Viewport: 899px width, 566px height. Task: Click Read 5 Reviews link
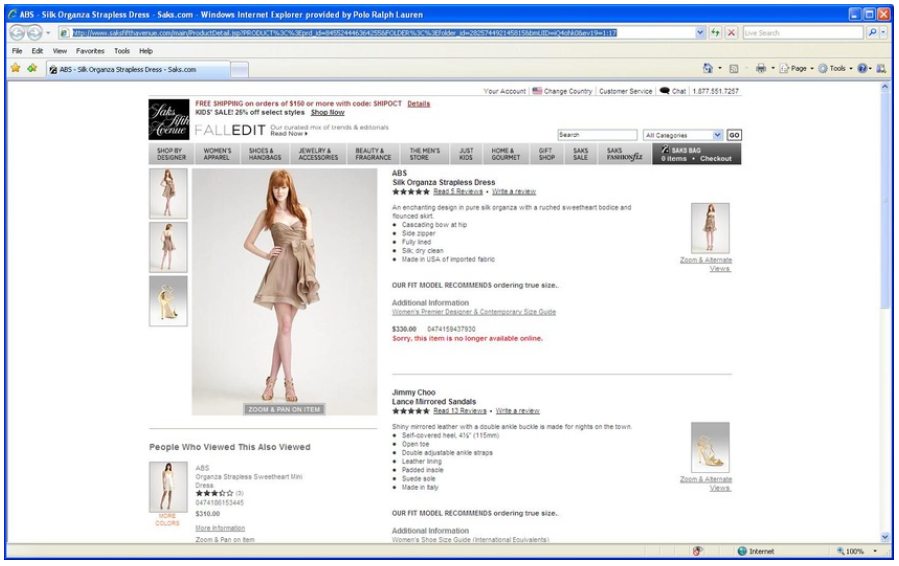click(x=458, y=192)
